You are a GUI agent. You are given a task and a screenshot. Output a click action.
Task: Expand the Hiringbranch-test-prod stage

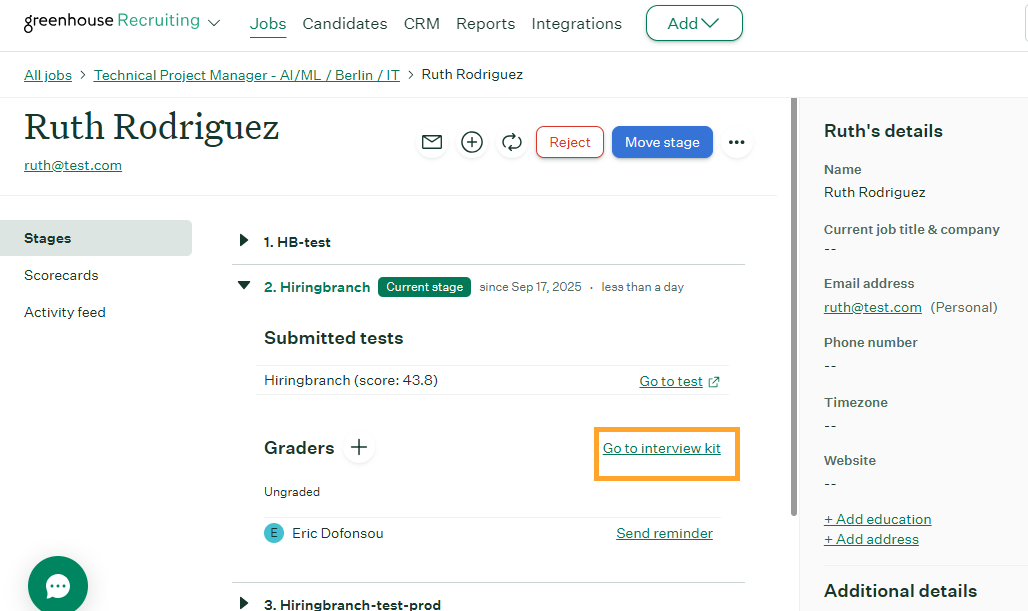[x=243, y=603]
